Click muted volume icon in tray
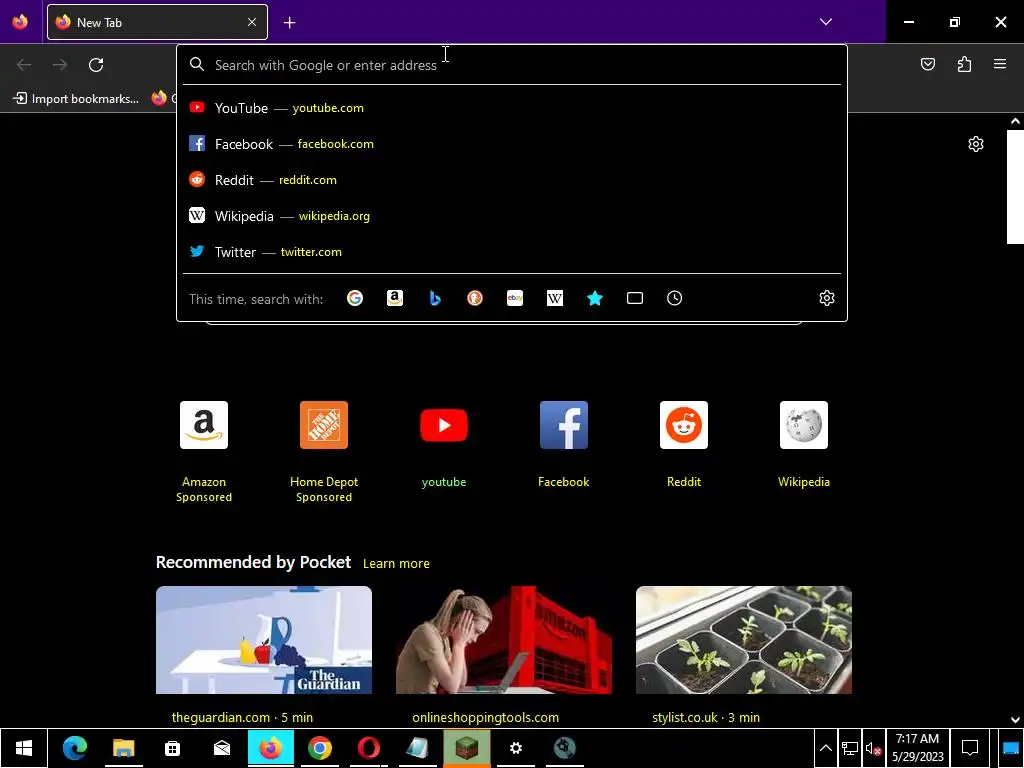Screen dimensions: 1024x768 pos(872,749)
